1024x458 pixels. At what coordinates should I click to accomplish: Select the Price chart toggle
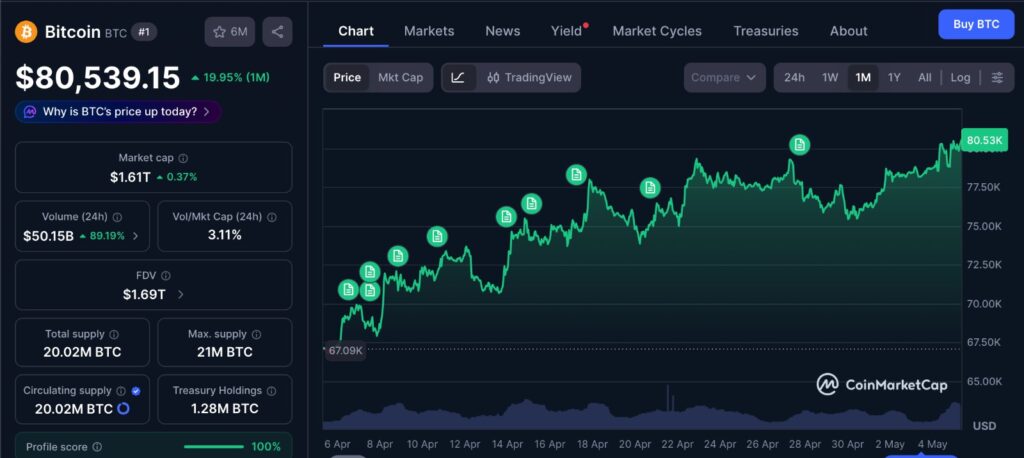pyautogui.click(x=347, y=77)
